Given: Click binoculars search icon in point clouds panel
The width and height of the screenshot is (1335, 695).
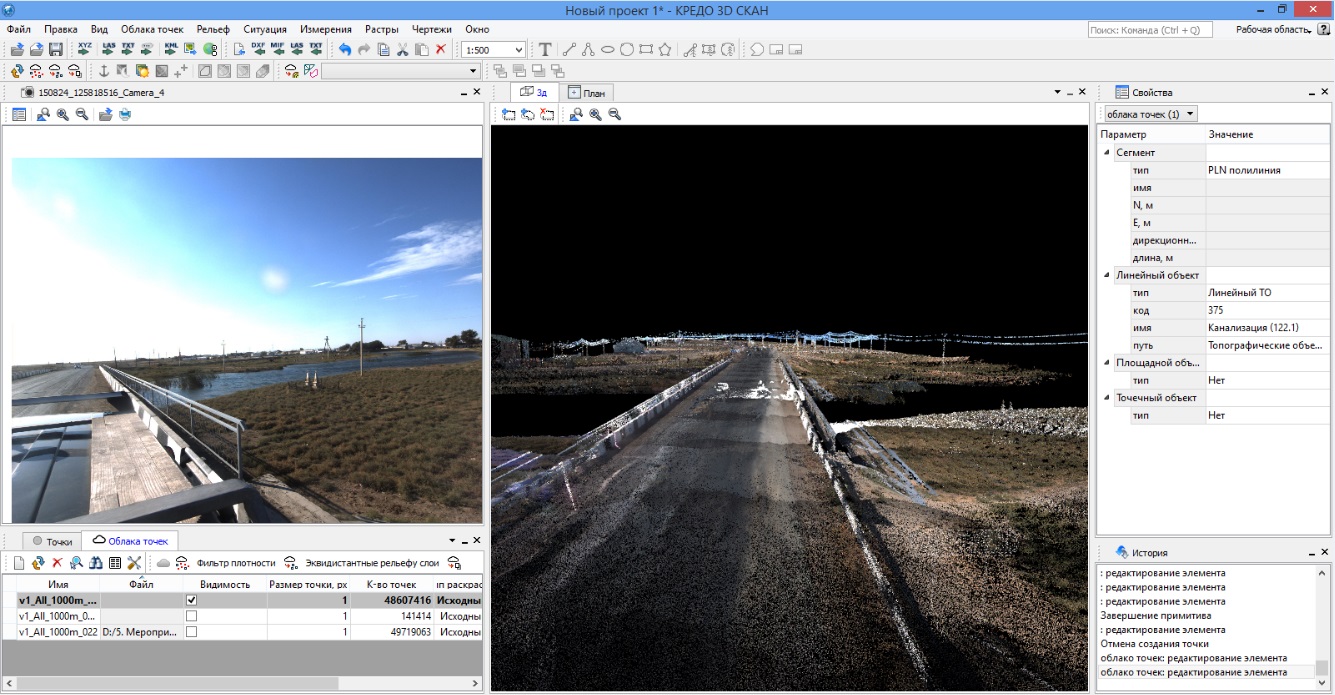Looking at the screenshot, I should tap(96, 563).
